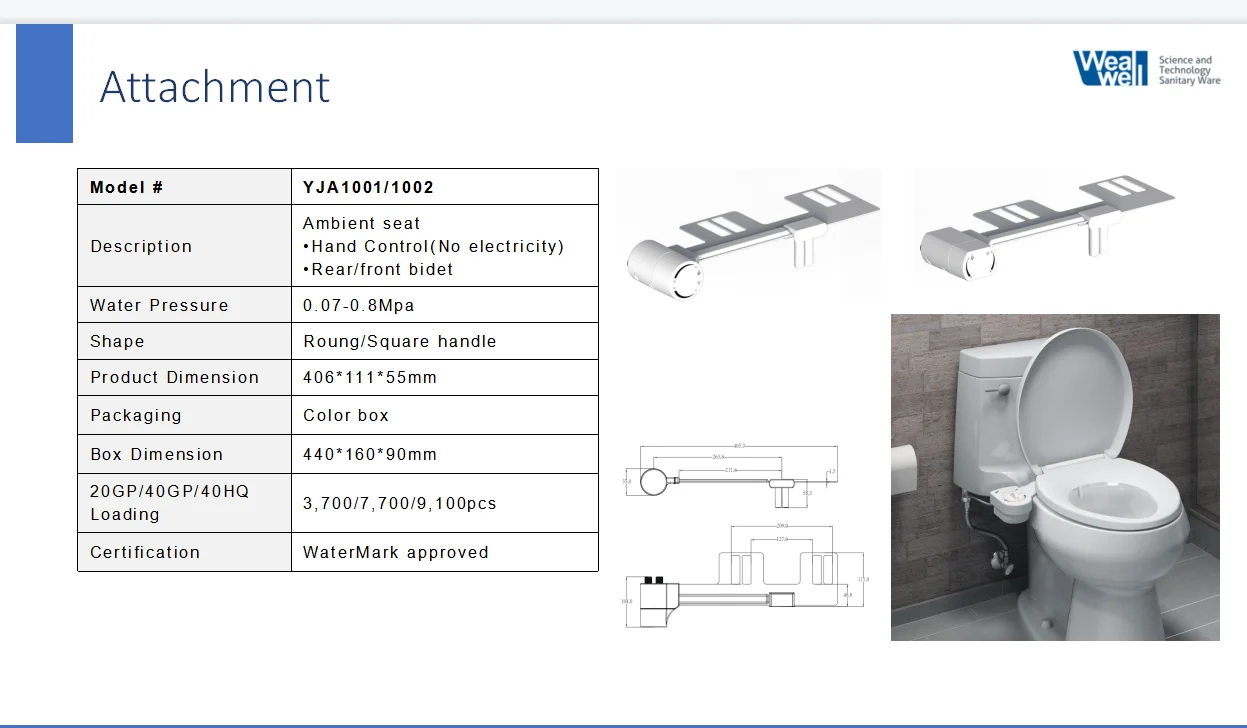This screenshot has width=1247, height=728.
Task: Select 'WaterMark approved' value
Action: tap(396, 552)
